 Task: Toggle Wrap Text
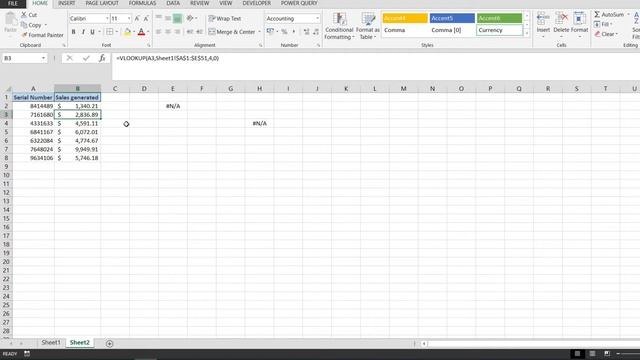tap(225, 19)
